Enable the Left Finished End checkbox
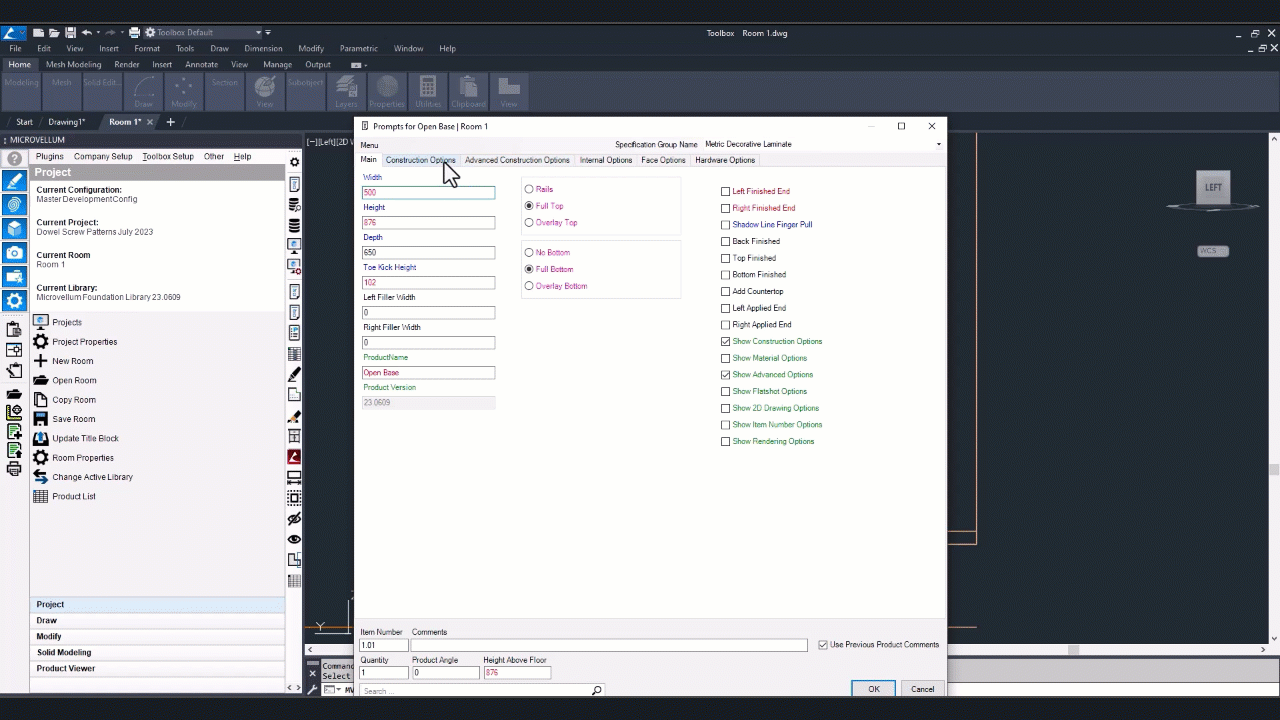The image size is (1280, 720). coord(726,192)
